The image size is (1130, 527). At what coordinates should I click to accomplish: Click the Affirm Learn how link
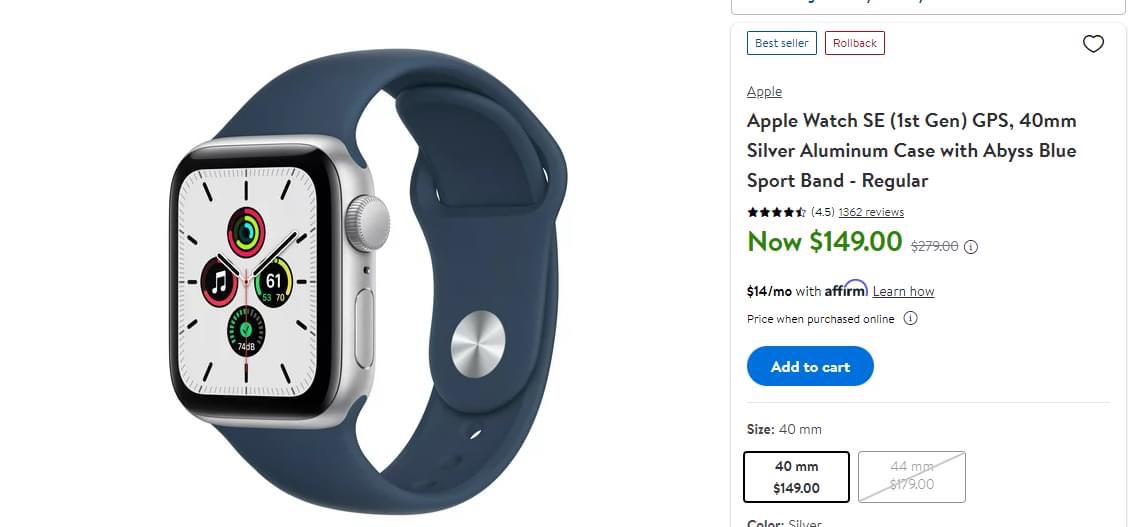click(x=903, y=291)
